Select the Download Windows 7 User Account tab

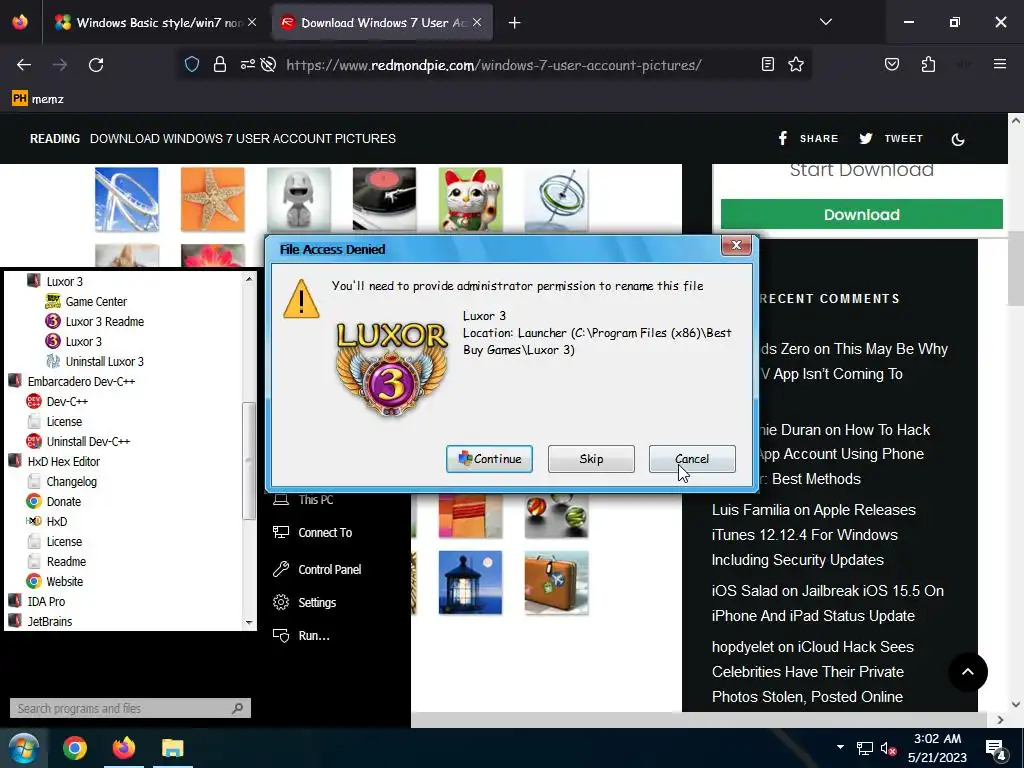coord(381,22)
